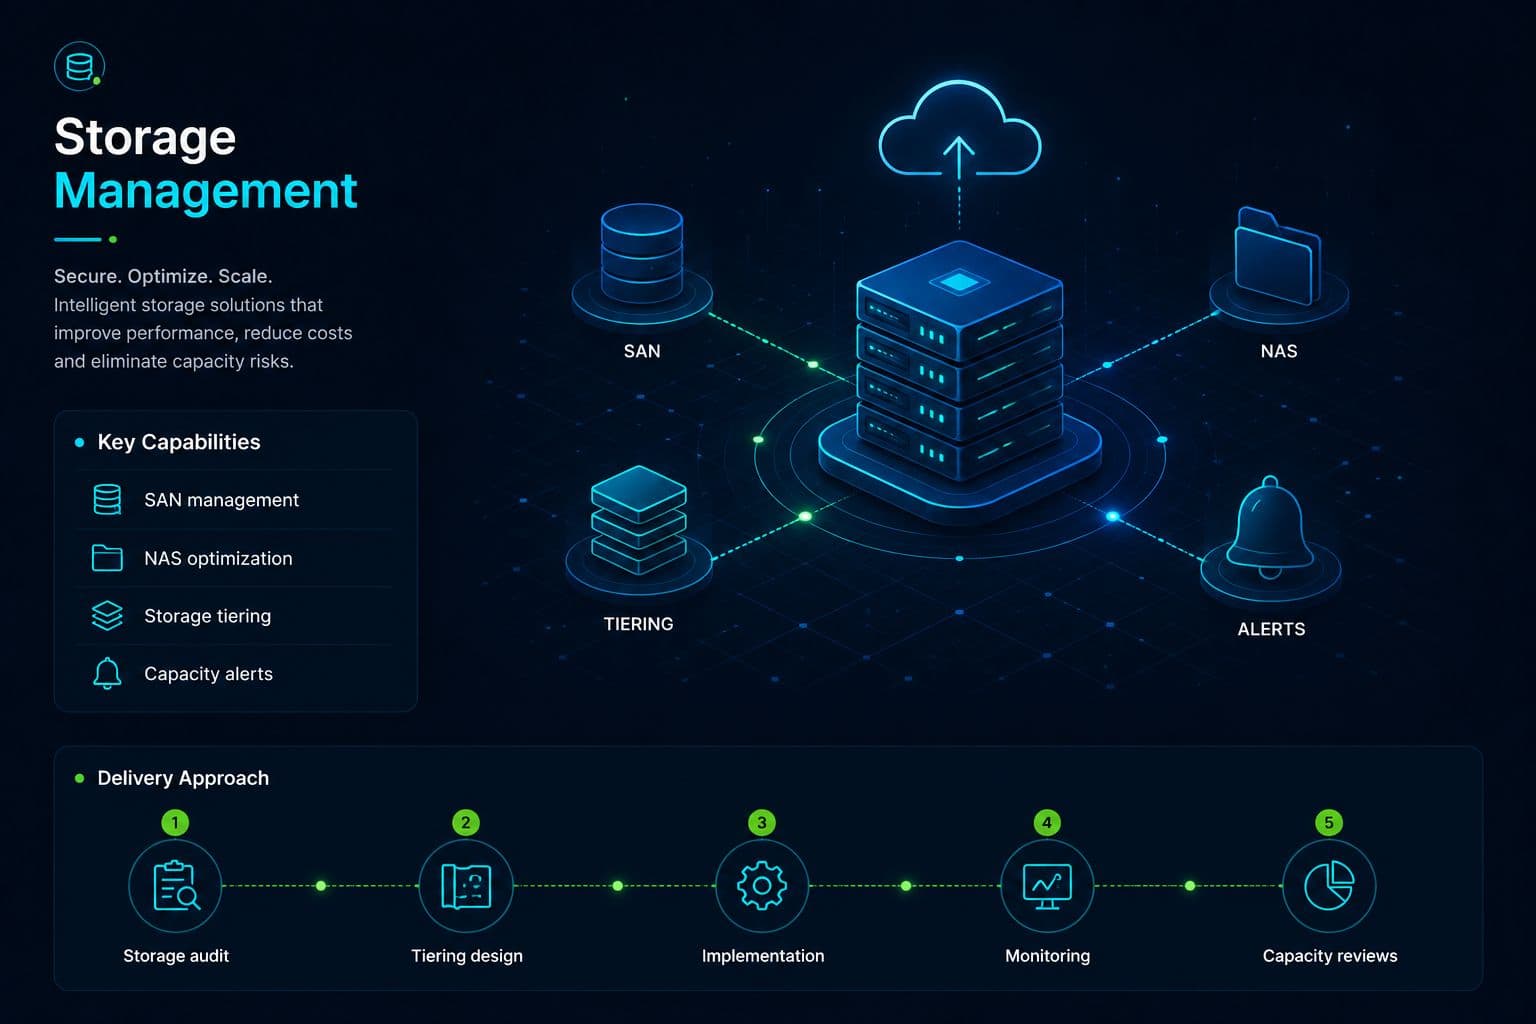The height and width of the screenshot is (1024, 1536).
Task: Click the "Tiering design" step label
Action: point(467,956)
